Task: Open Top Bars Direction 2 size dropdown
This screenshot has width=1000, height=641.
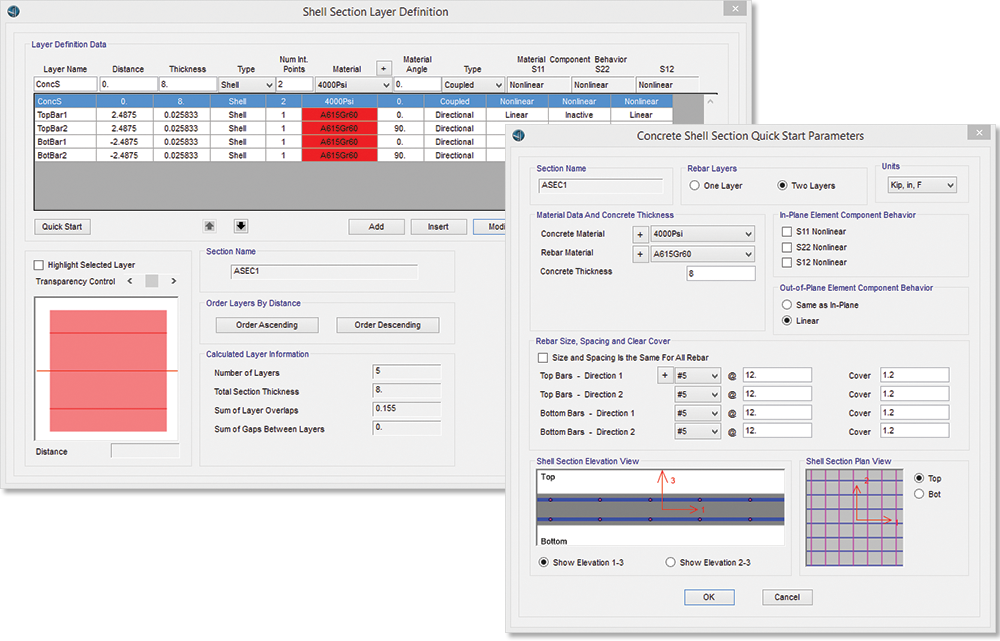Action: pyautogui.click(x=697, y=394)
